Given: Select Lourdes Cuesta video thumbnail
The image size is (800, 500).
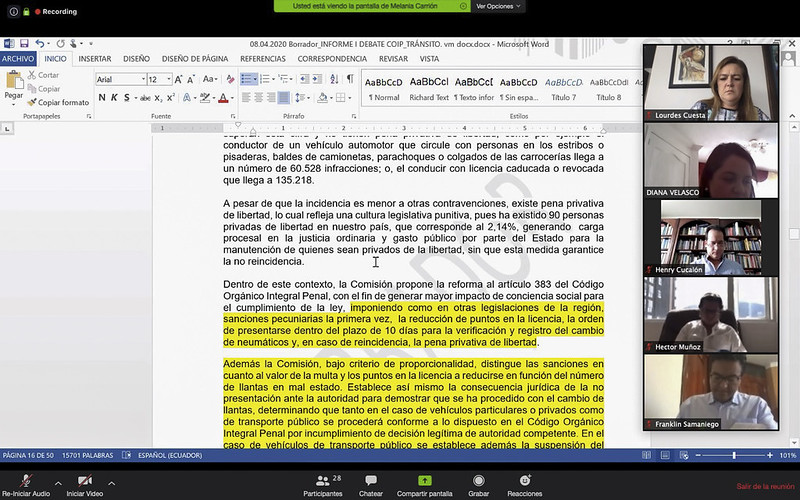Looking at the screenshot, I should pos(711,83).
